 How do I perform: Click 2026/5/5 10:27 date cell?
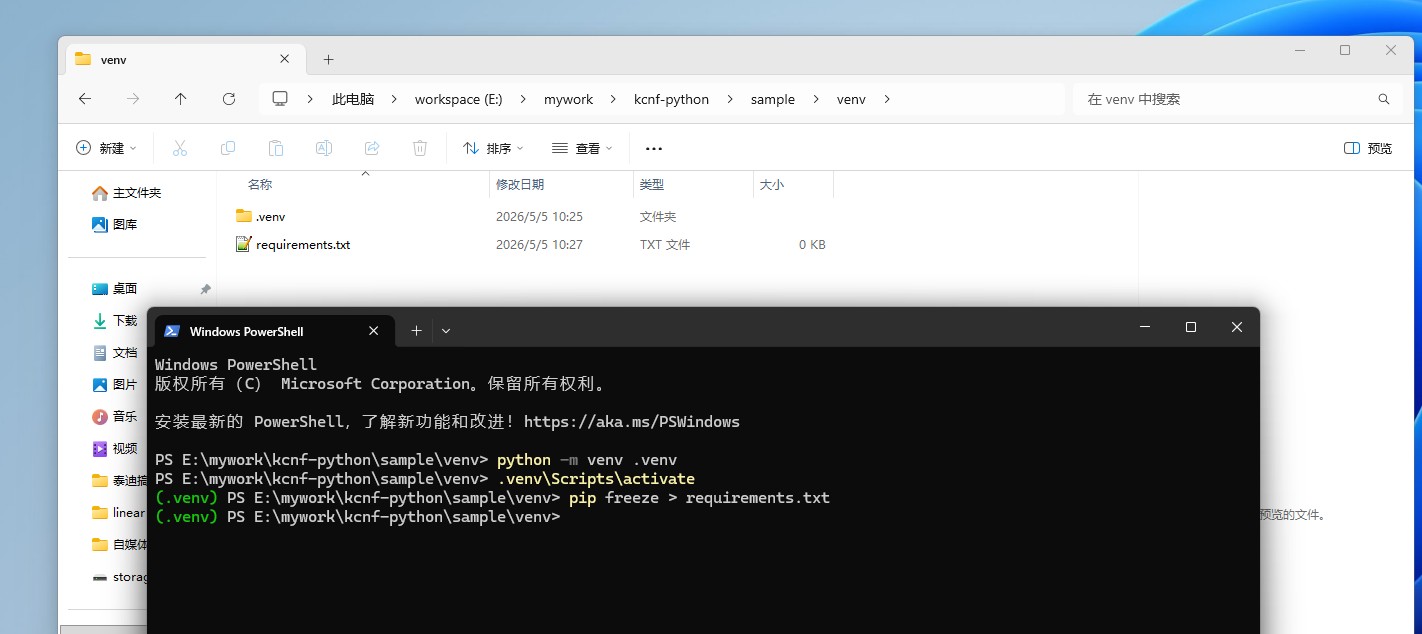pyautogui.click(x=539, y=244)
